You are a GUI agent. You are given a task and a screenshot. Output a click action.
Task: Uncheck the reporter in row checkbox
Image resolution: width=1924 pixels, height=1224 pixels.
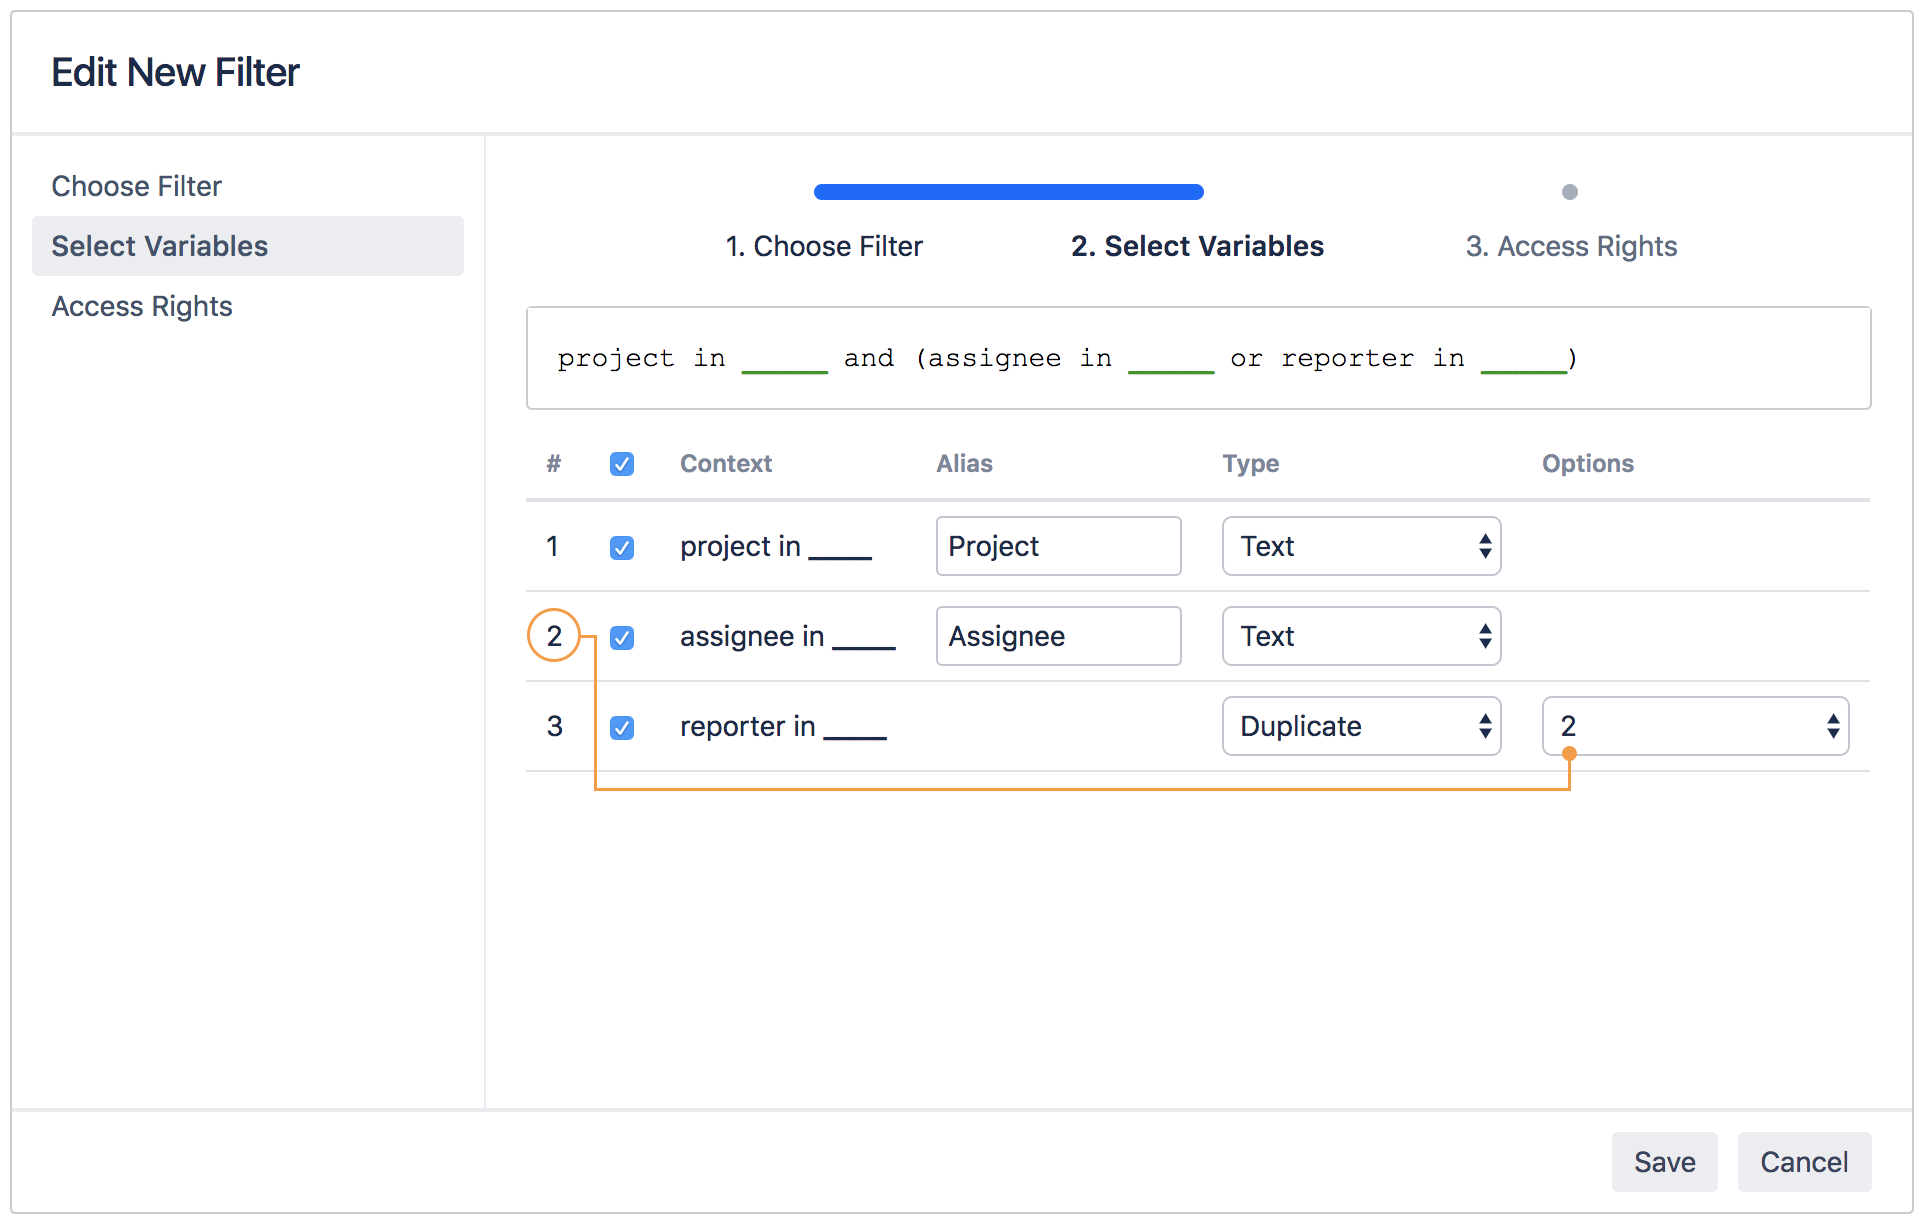(622, 727)
